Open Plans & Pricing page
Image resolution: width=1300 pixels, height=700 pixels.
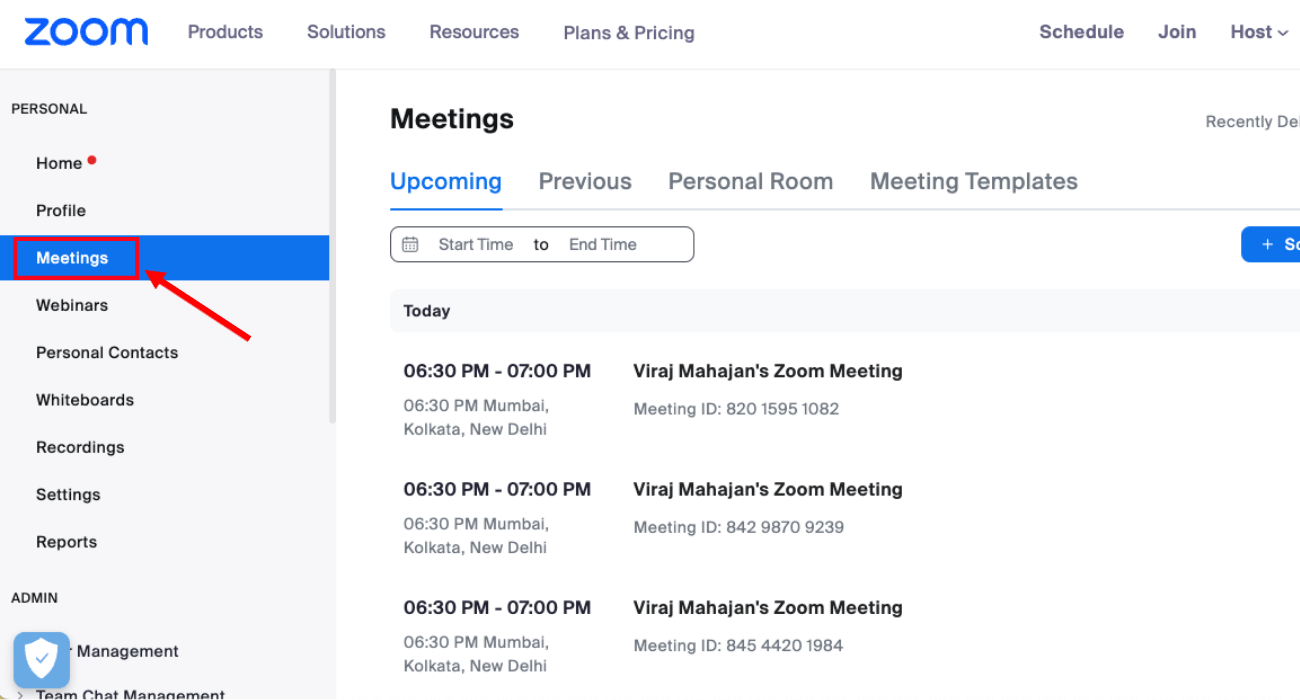[629, 33]
